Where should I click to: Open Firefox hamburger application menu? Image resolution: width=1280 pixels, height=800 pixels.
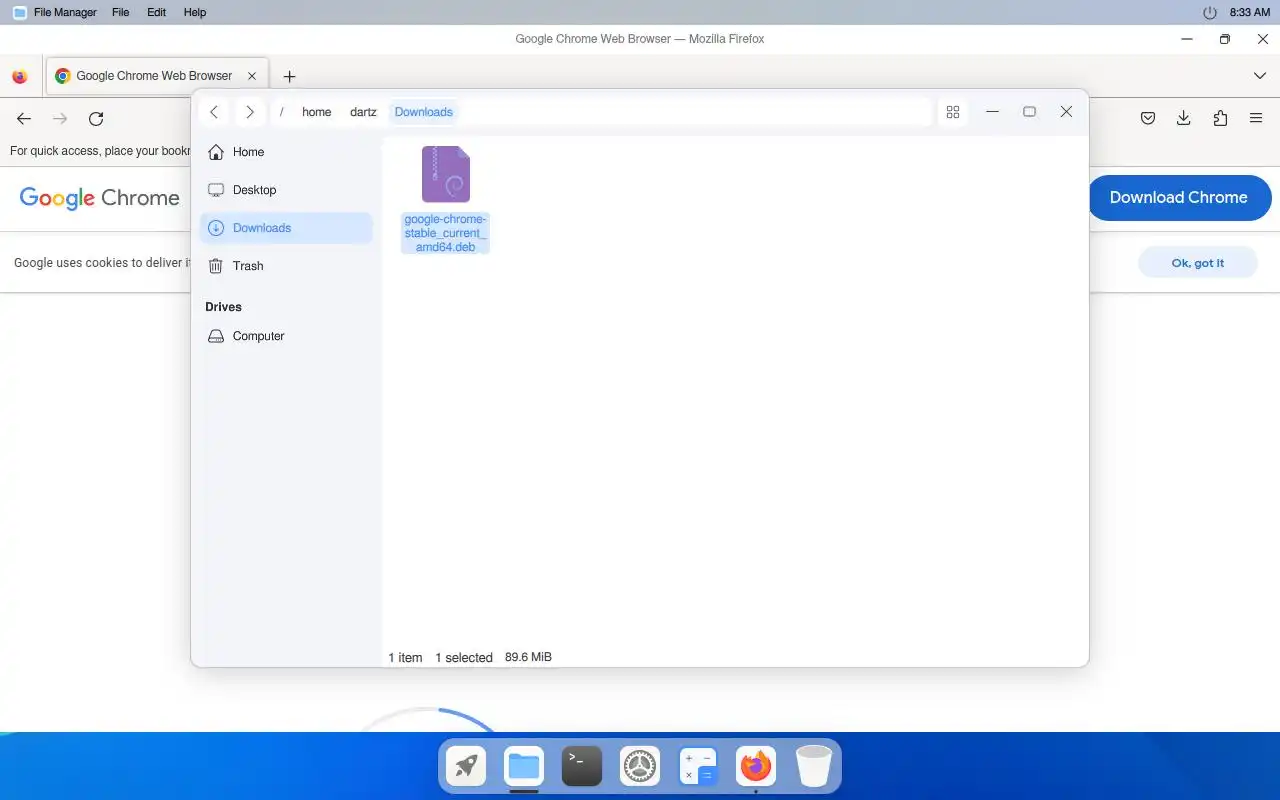pos(1256,119)
